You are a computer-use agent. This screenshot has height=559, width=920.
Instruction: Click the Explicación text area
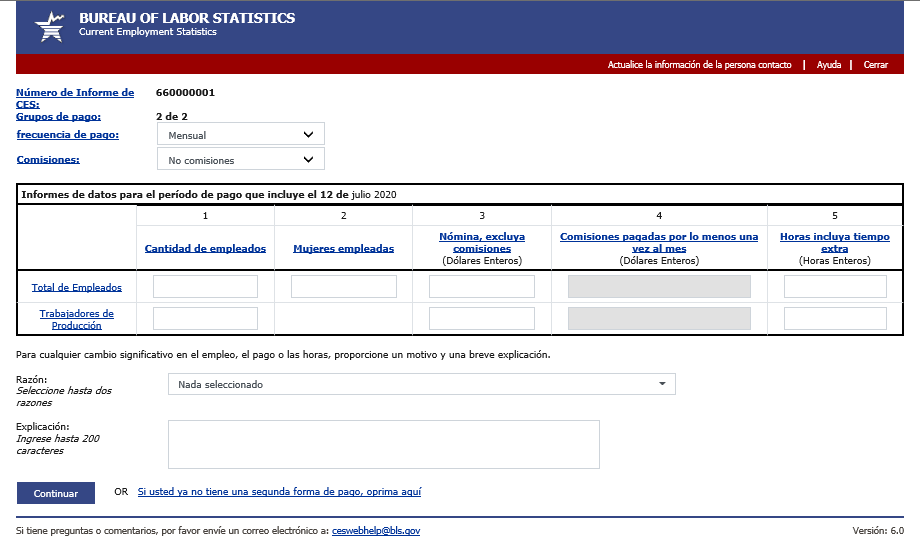383,444
